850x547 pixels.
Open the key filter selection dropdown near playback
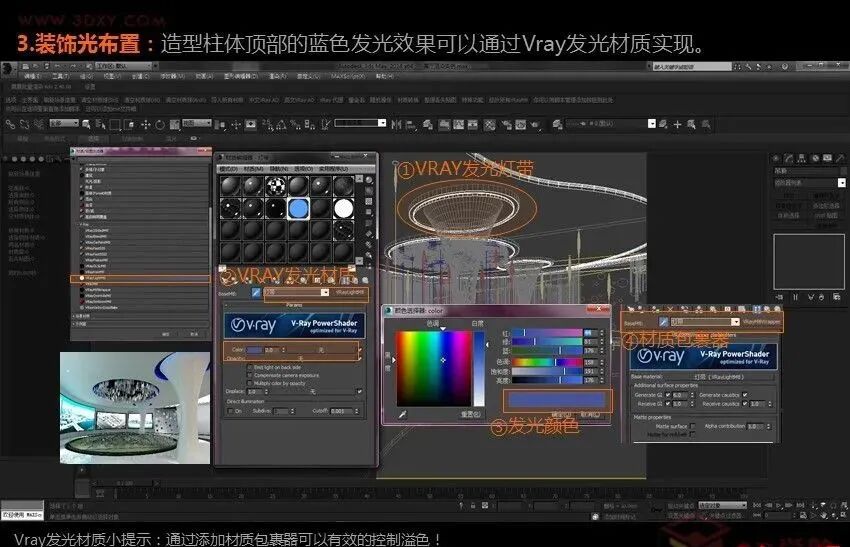click(722, 505)
